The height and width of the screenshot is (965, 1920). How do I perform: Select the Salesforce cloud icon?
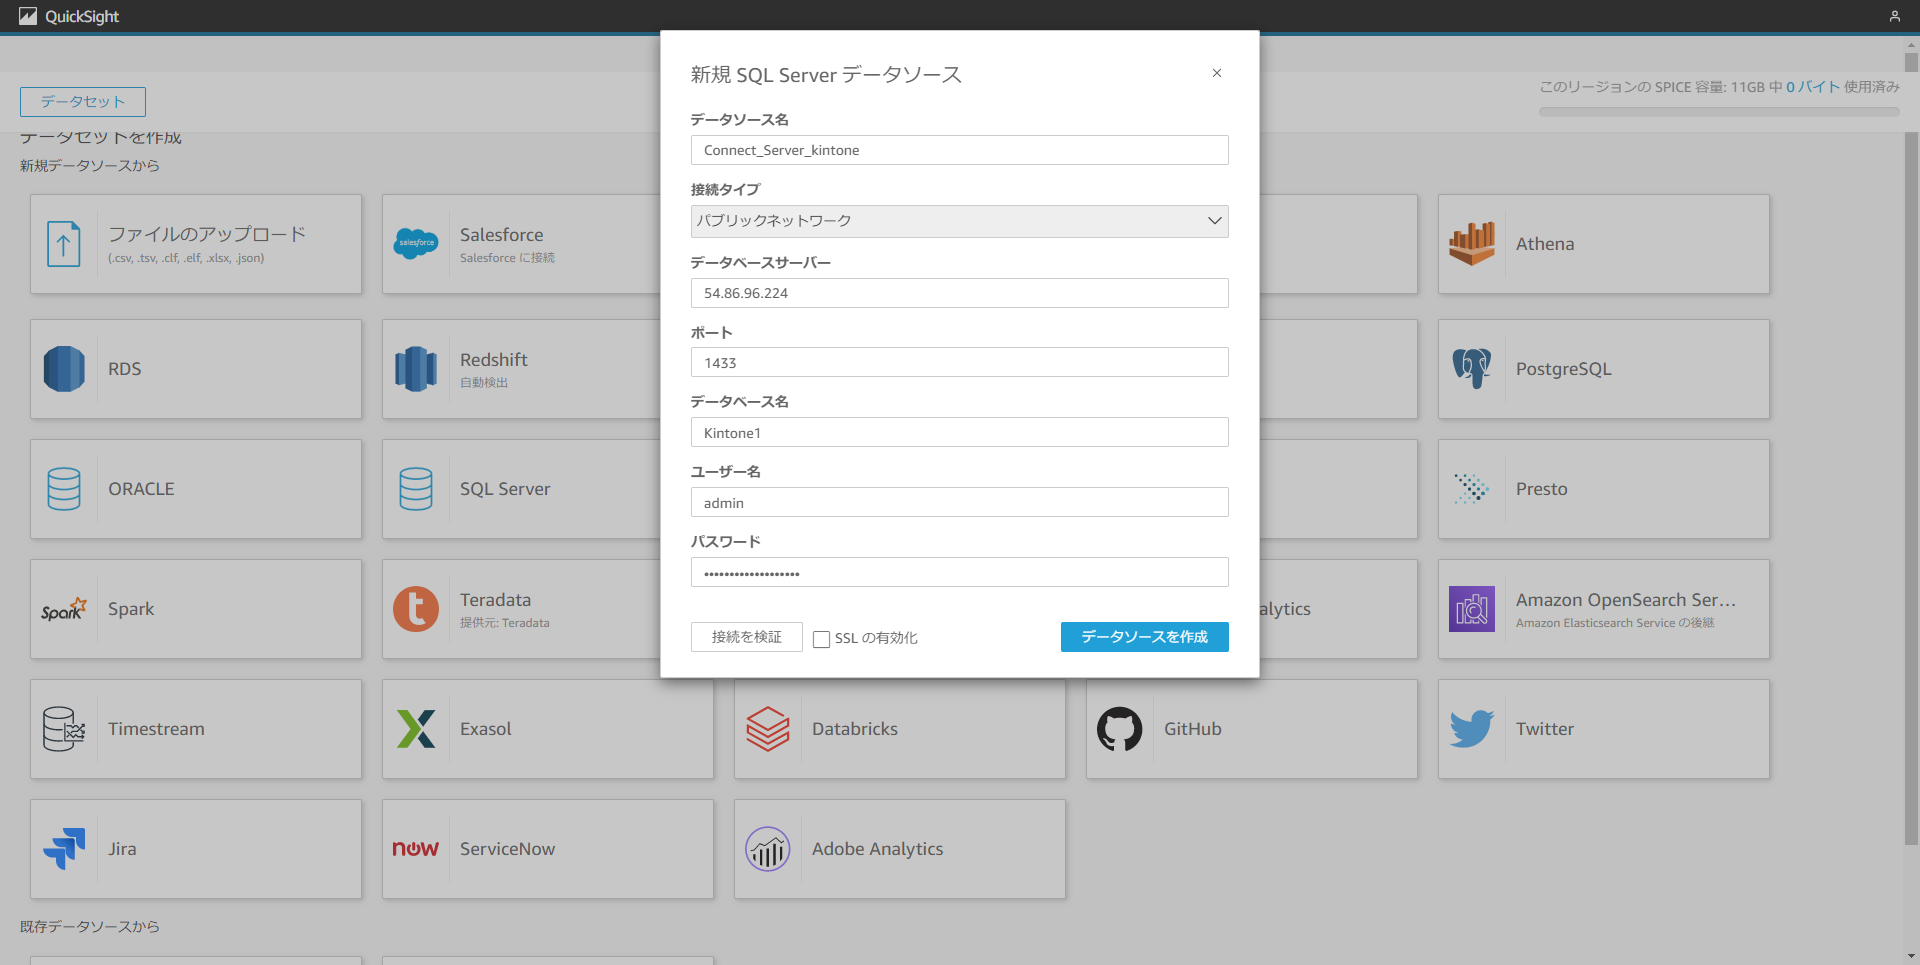[x=416, y=243]
